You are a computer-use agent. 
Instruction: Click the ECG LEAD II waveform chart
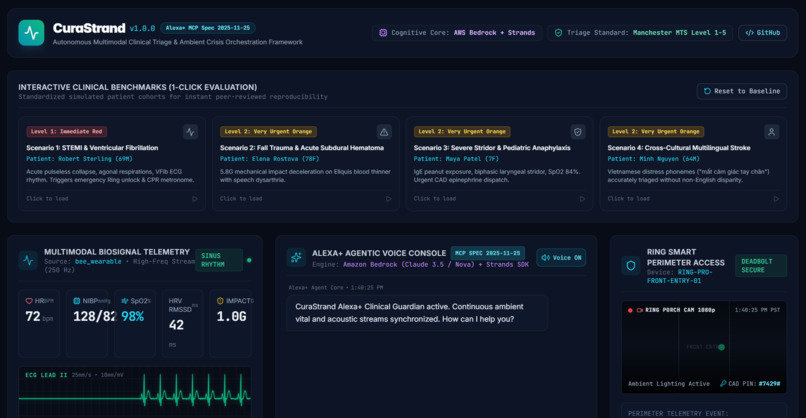coord(135,393)
